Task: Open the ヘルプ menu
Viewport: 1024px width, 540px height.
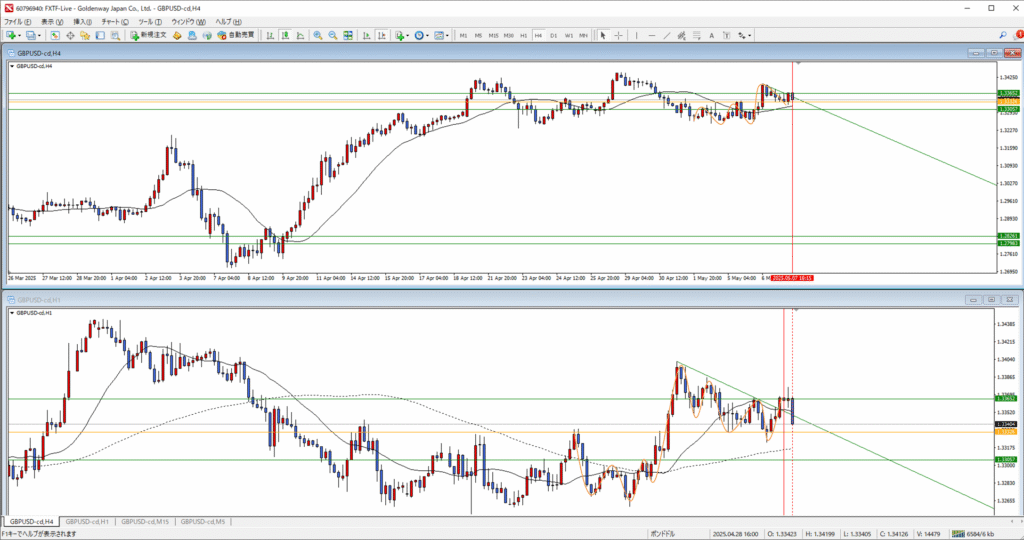Action: pyautogui.click(x=228, y=22)
